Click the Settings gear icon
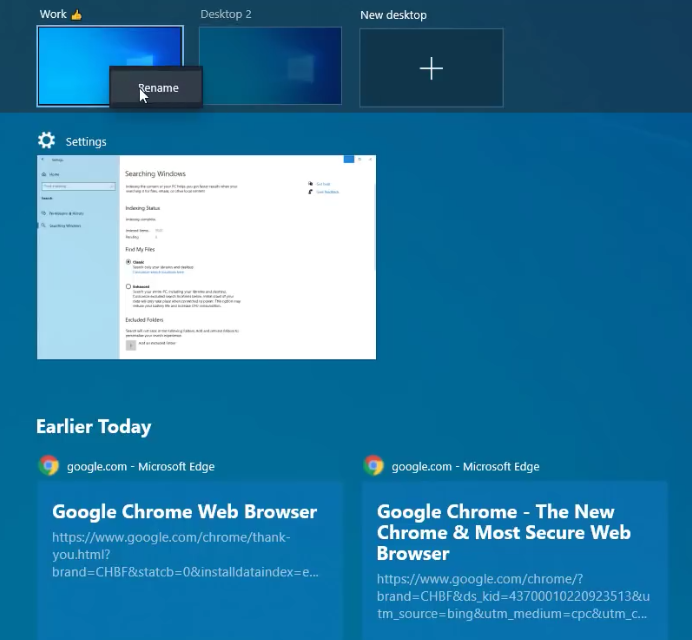Image resolution: width=692 pixels, height=640 pixels. coord(46,141)
